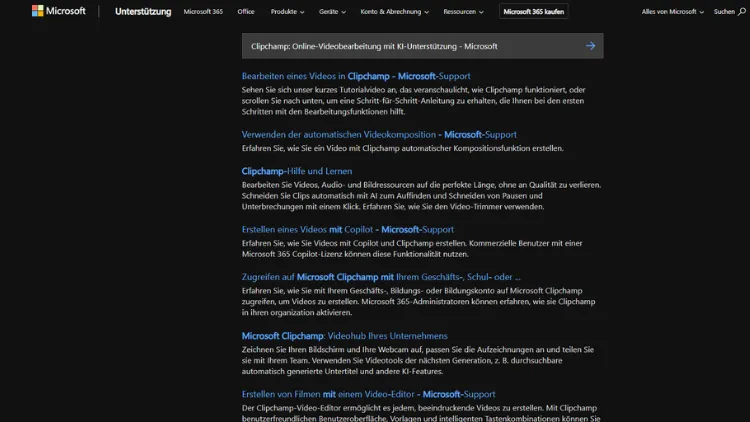Click the Microsoft 365 kaufen button

coord(533,11)
